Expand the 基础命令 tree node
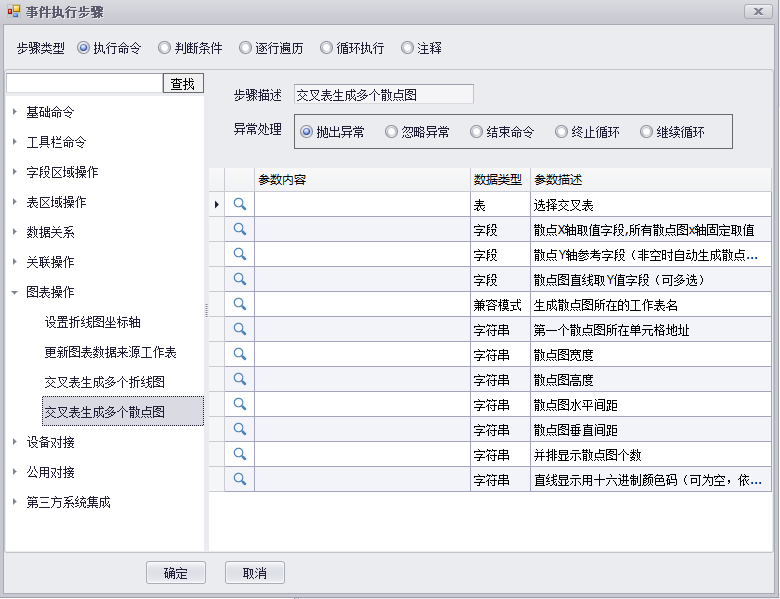The width and height of the screenshot is (780, 599). (15, 112)
